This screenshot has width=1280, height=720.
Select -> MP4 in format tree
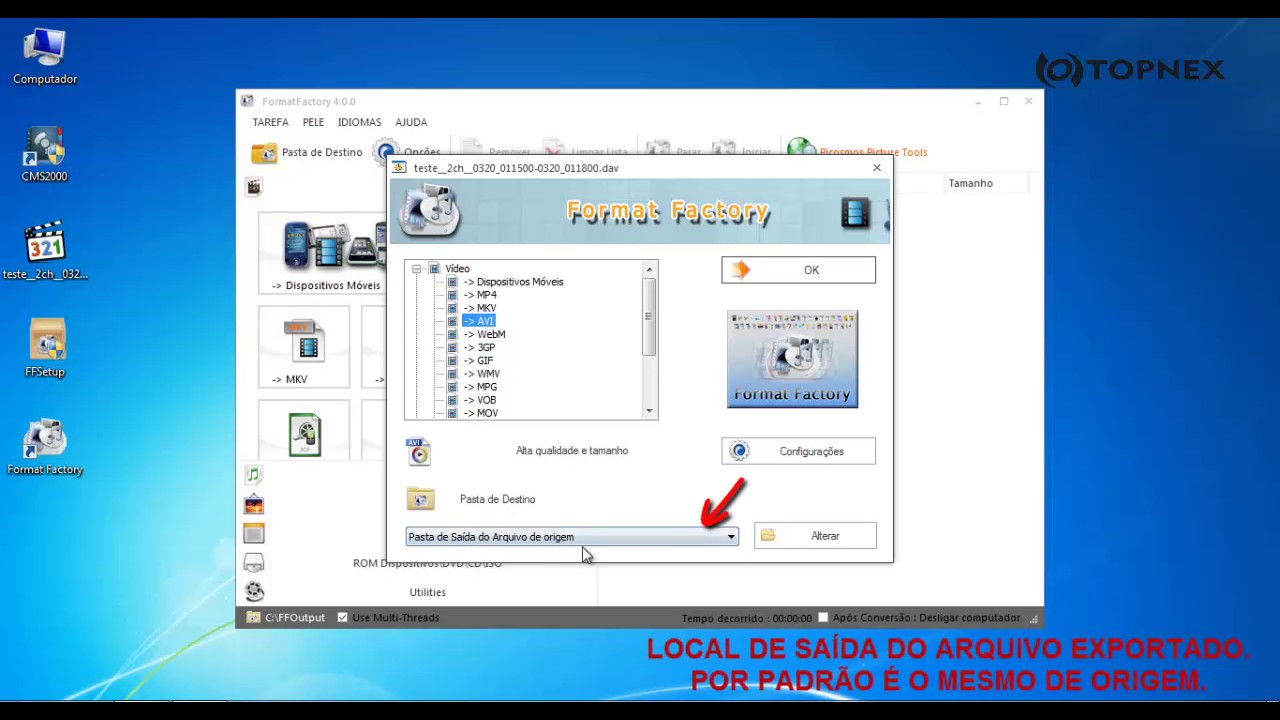click(479, 295)
